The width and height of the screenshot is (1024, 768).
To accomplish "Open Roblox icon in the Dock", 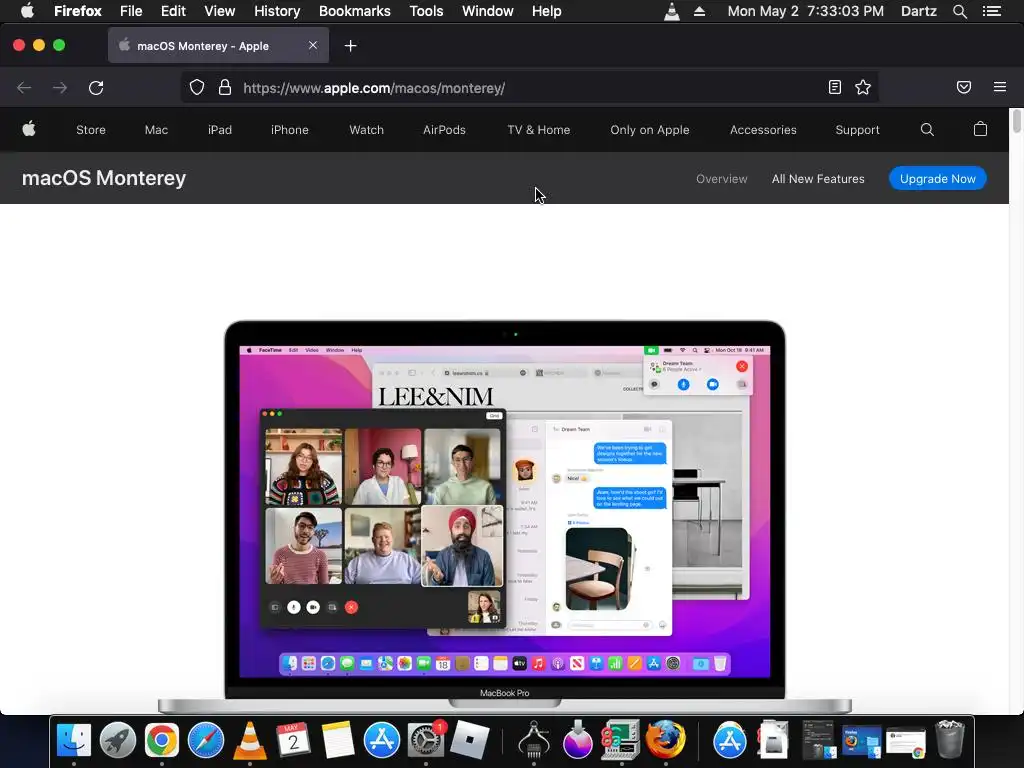I will [470, 741].
